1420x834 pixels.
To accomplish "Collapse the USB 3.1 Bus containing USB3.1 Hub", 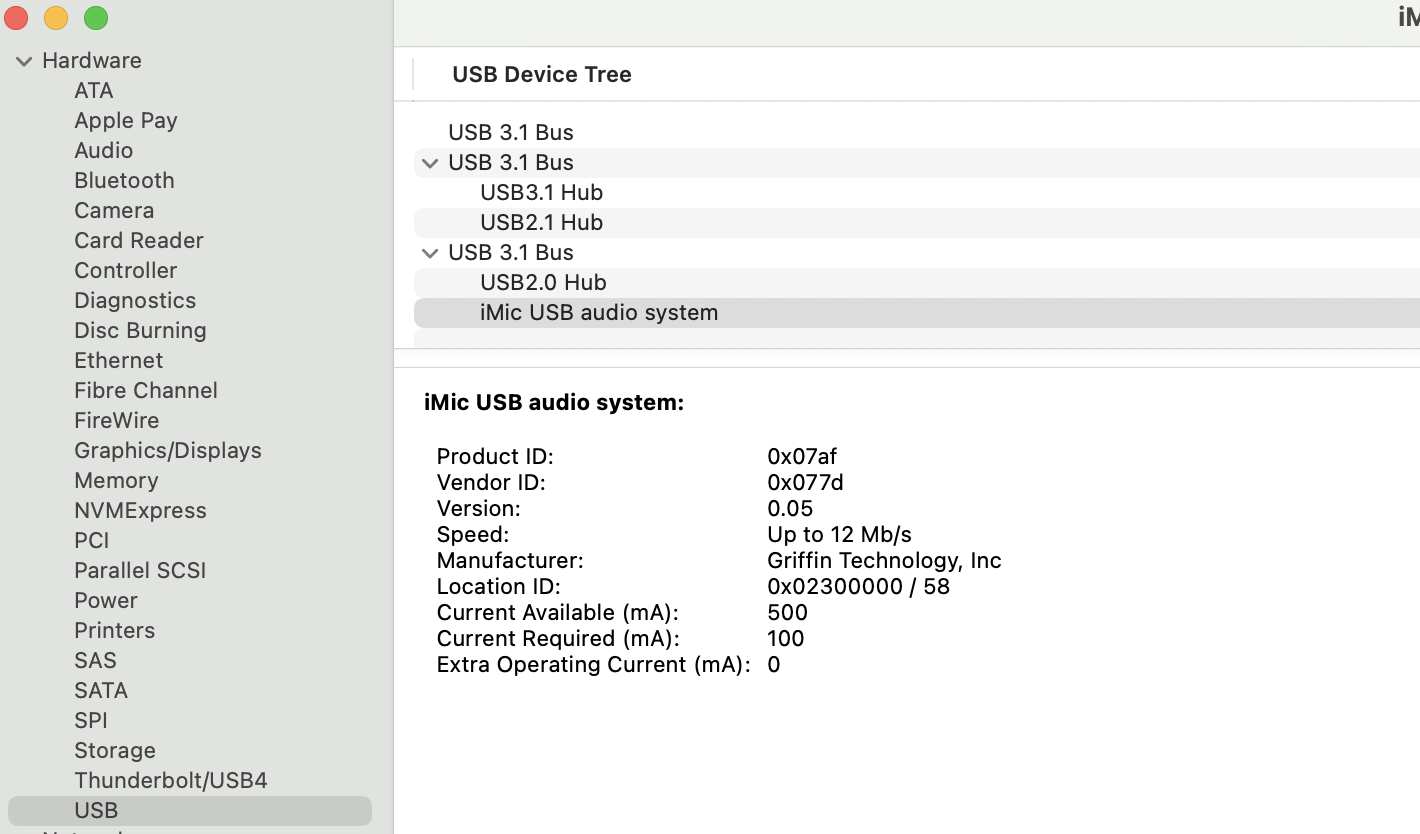I will (430, 163).
